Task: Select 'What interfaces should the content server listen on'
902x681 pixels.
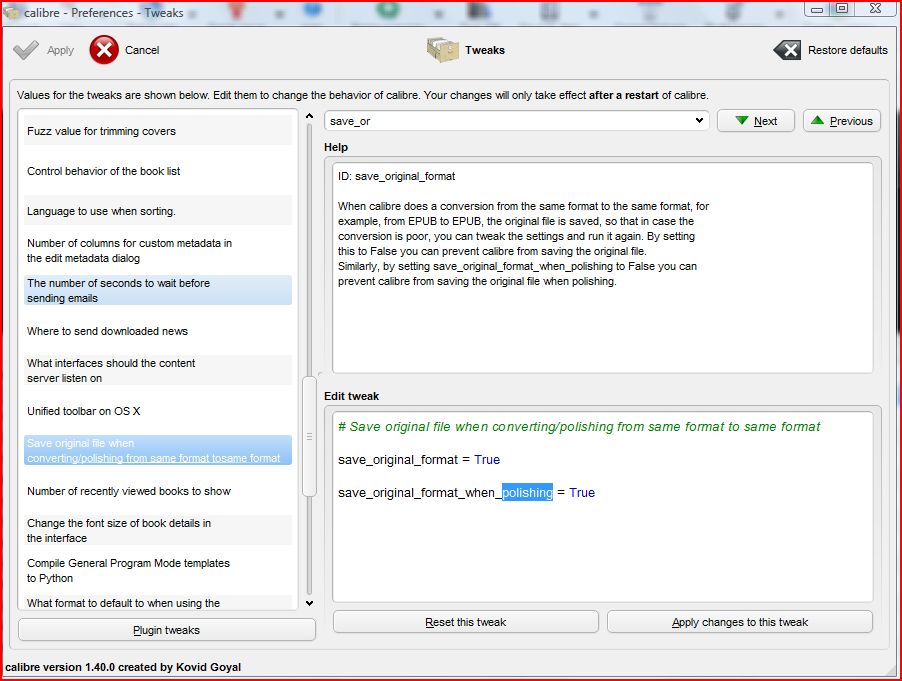Action: coord(158,370)
